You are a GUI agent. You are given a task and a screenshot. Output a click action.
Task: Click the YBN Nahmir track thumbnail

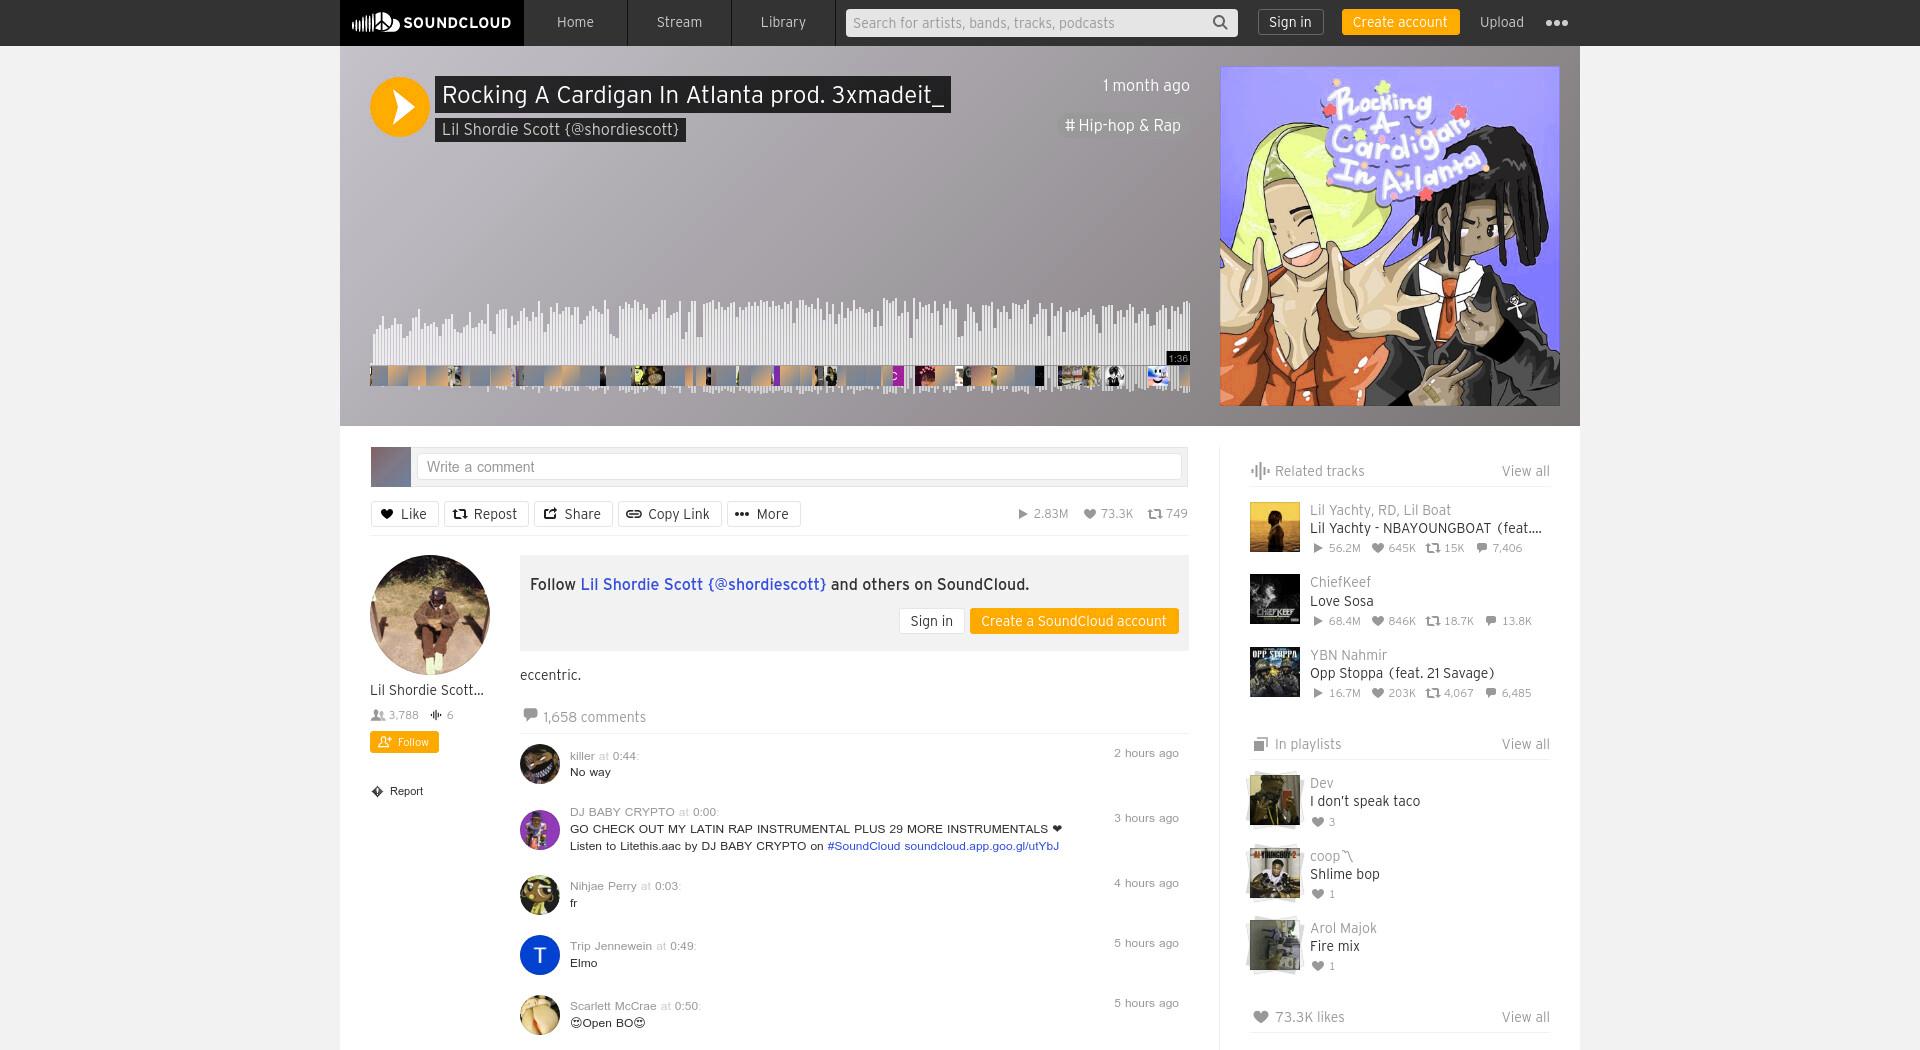pyautogui.click(x=1275, y=672)
